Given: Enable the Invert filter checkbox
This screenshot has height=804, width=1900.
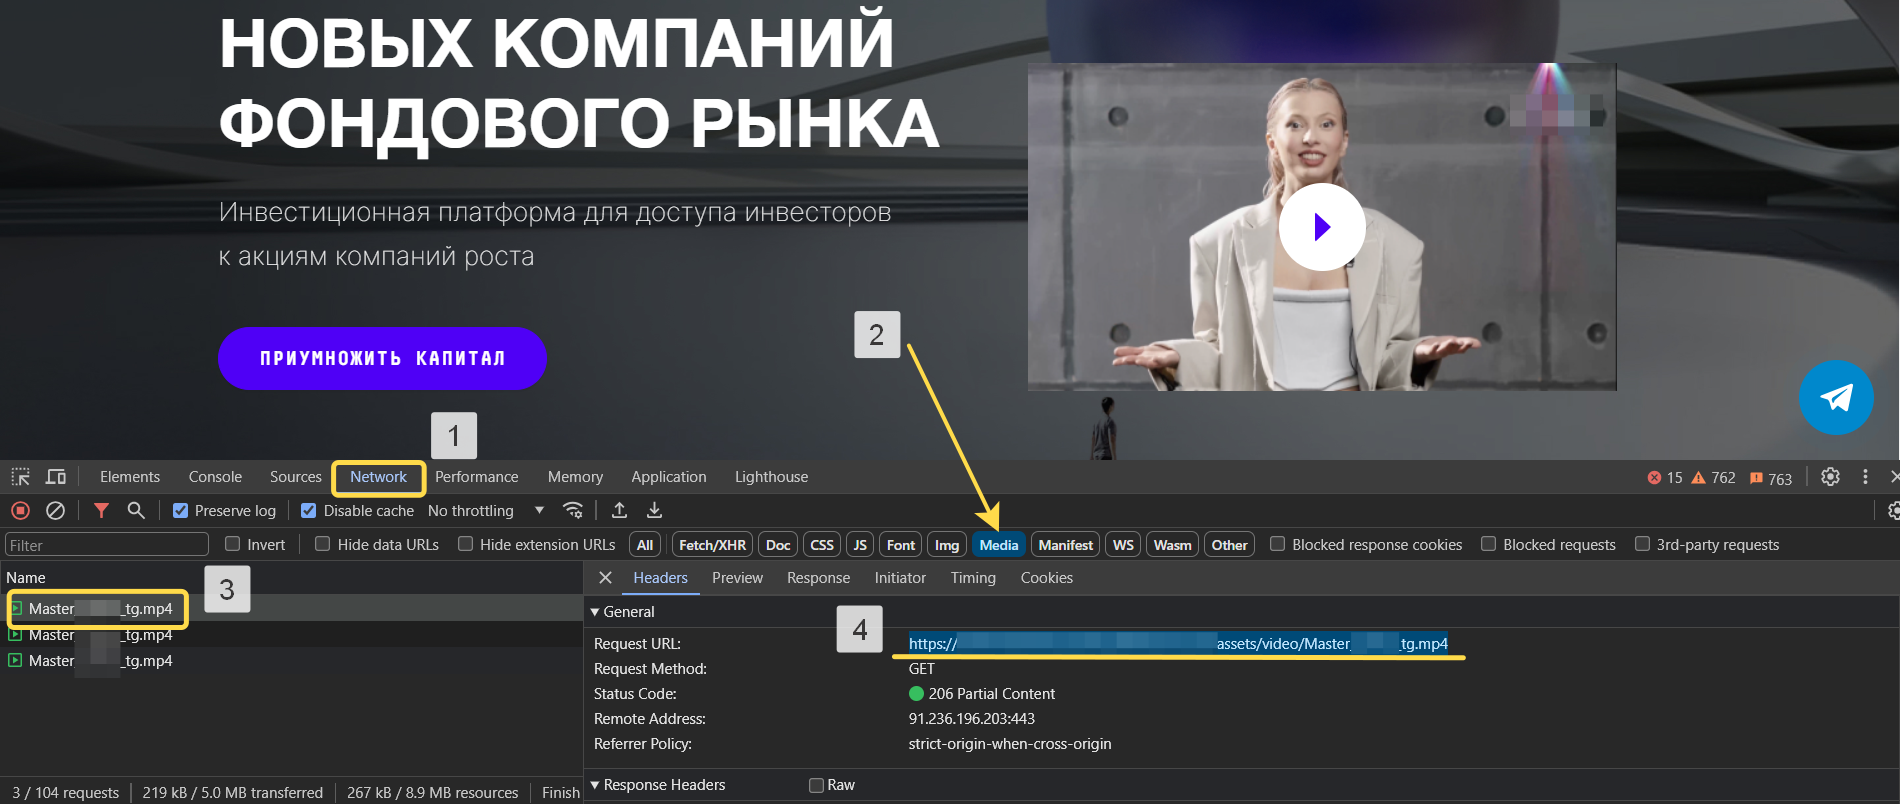Looking at the screenshot, I should click(233, 544).
